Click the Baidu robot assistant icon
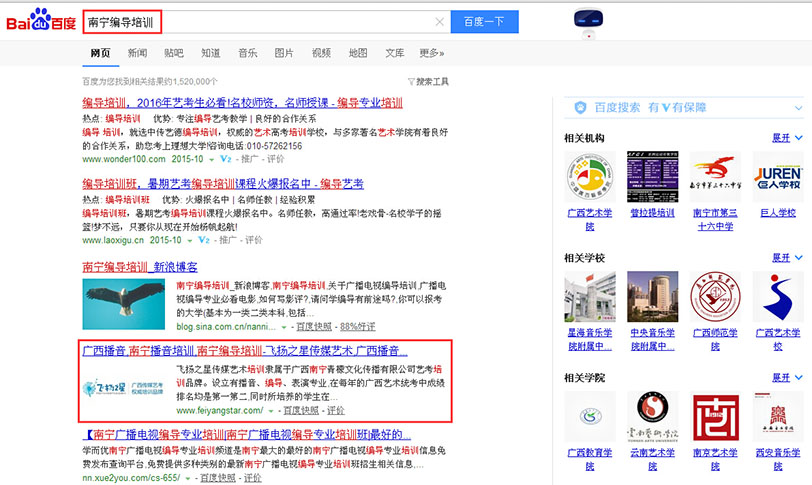The height and width of the screenshot is (485, 812). (588, 23)
